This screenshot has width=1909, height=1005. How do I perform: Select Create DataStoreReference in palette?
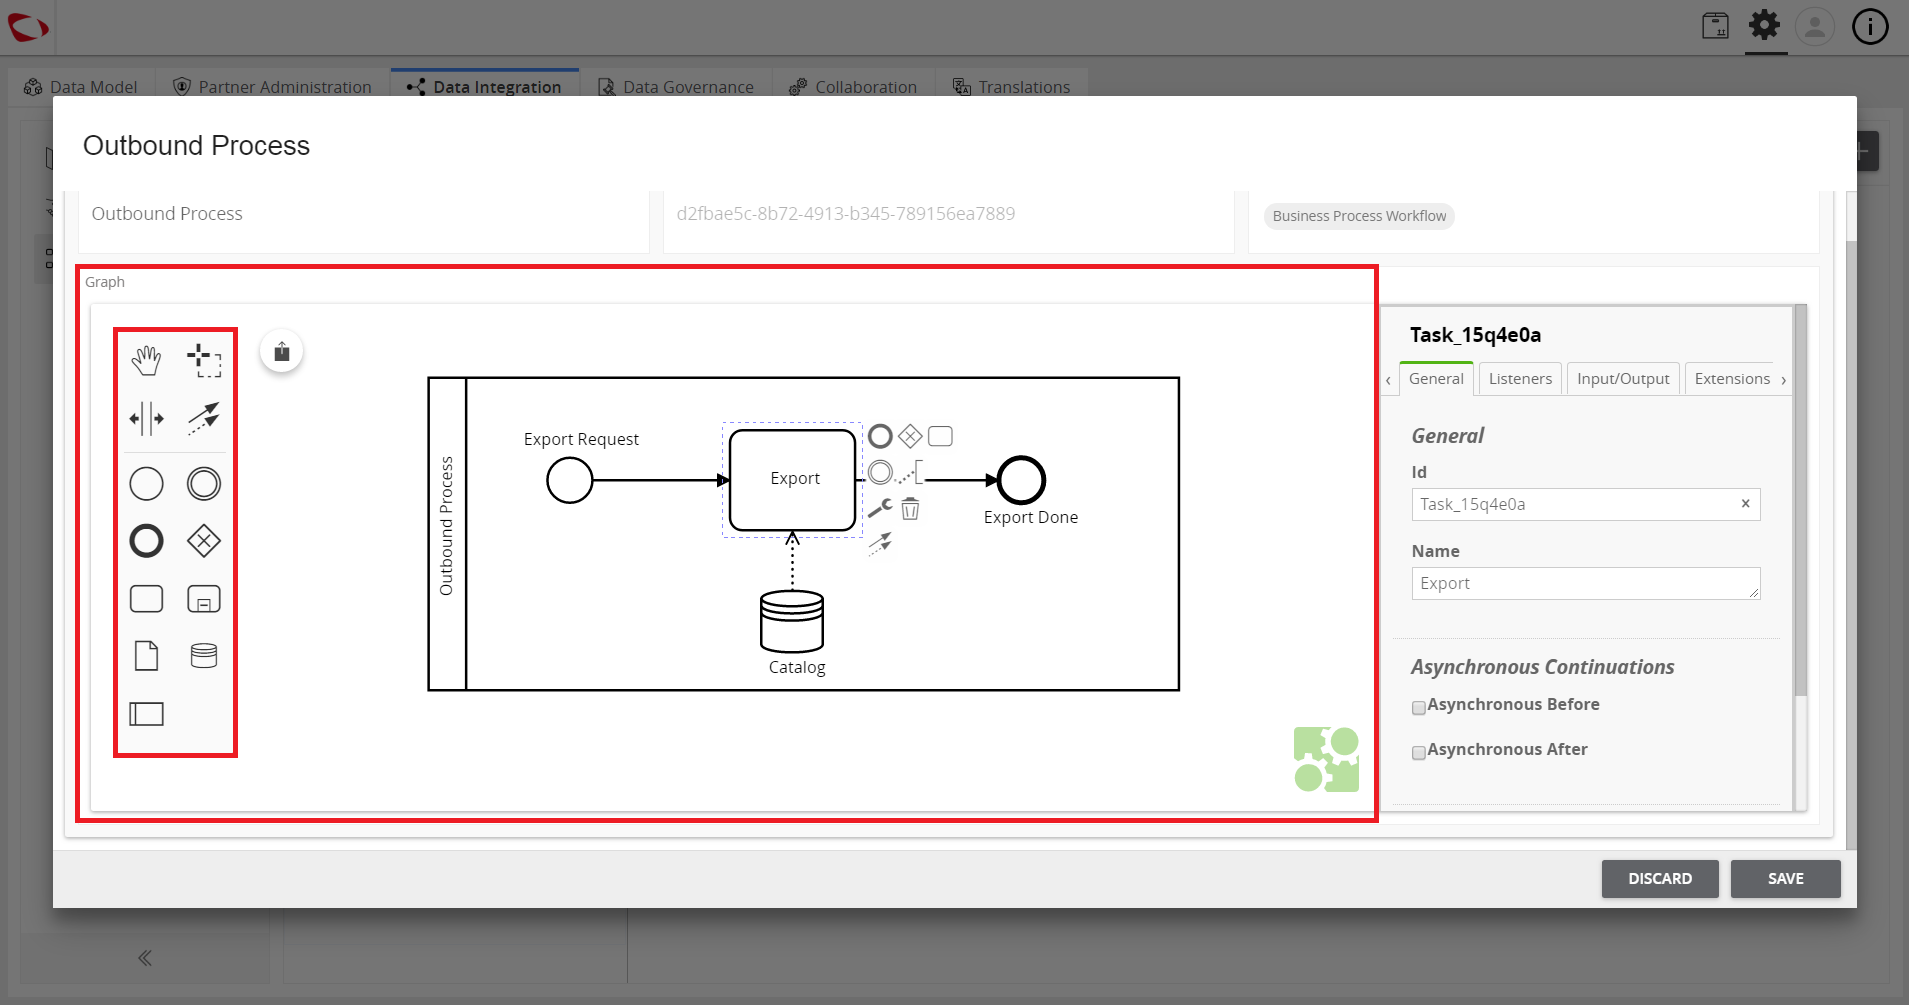tap(204, 656)
